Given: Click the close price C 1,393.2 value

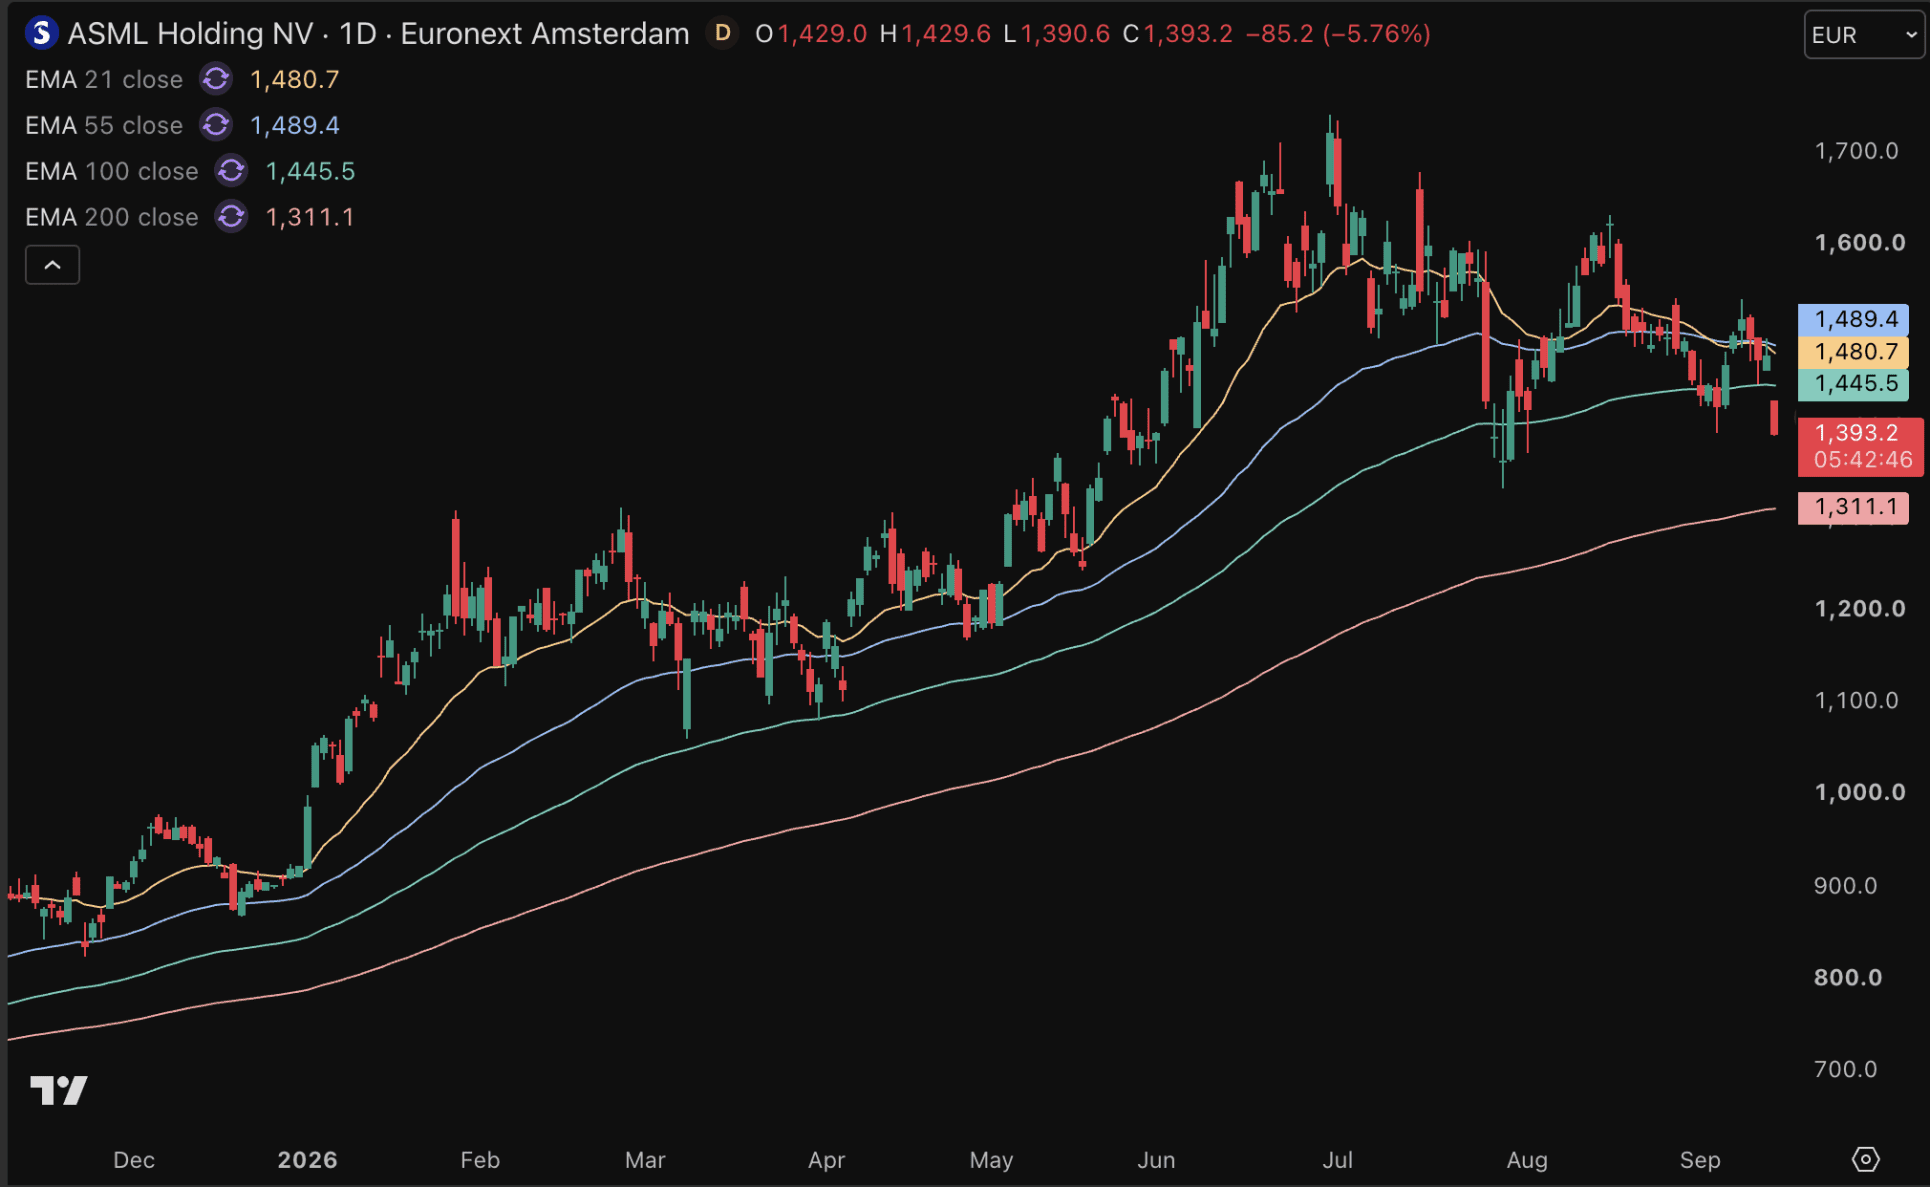Looking at the screenshot, I should tap(1177, 34).
